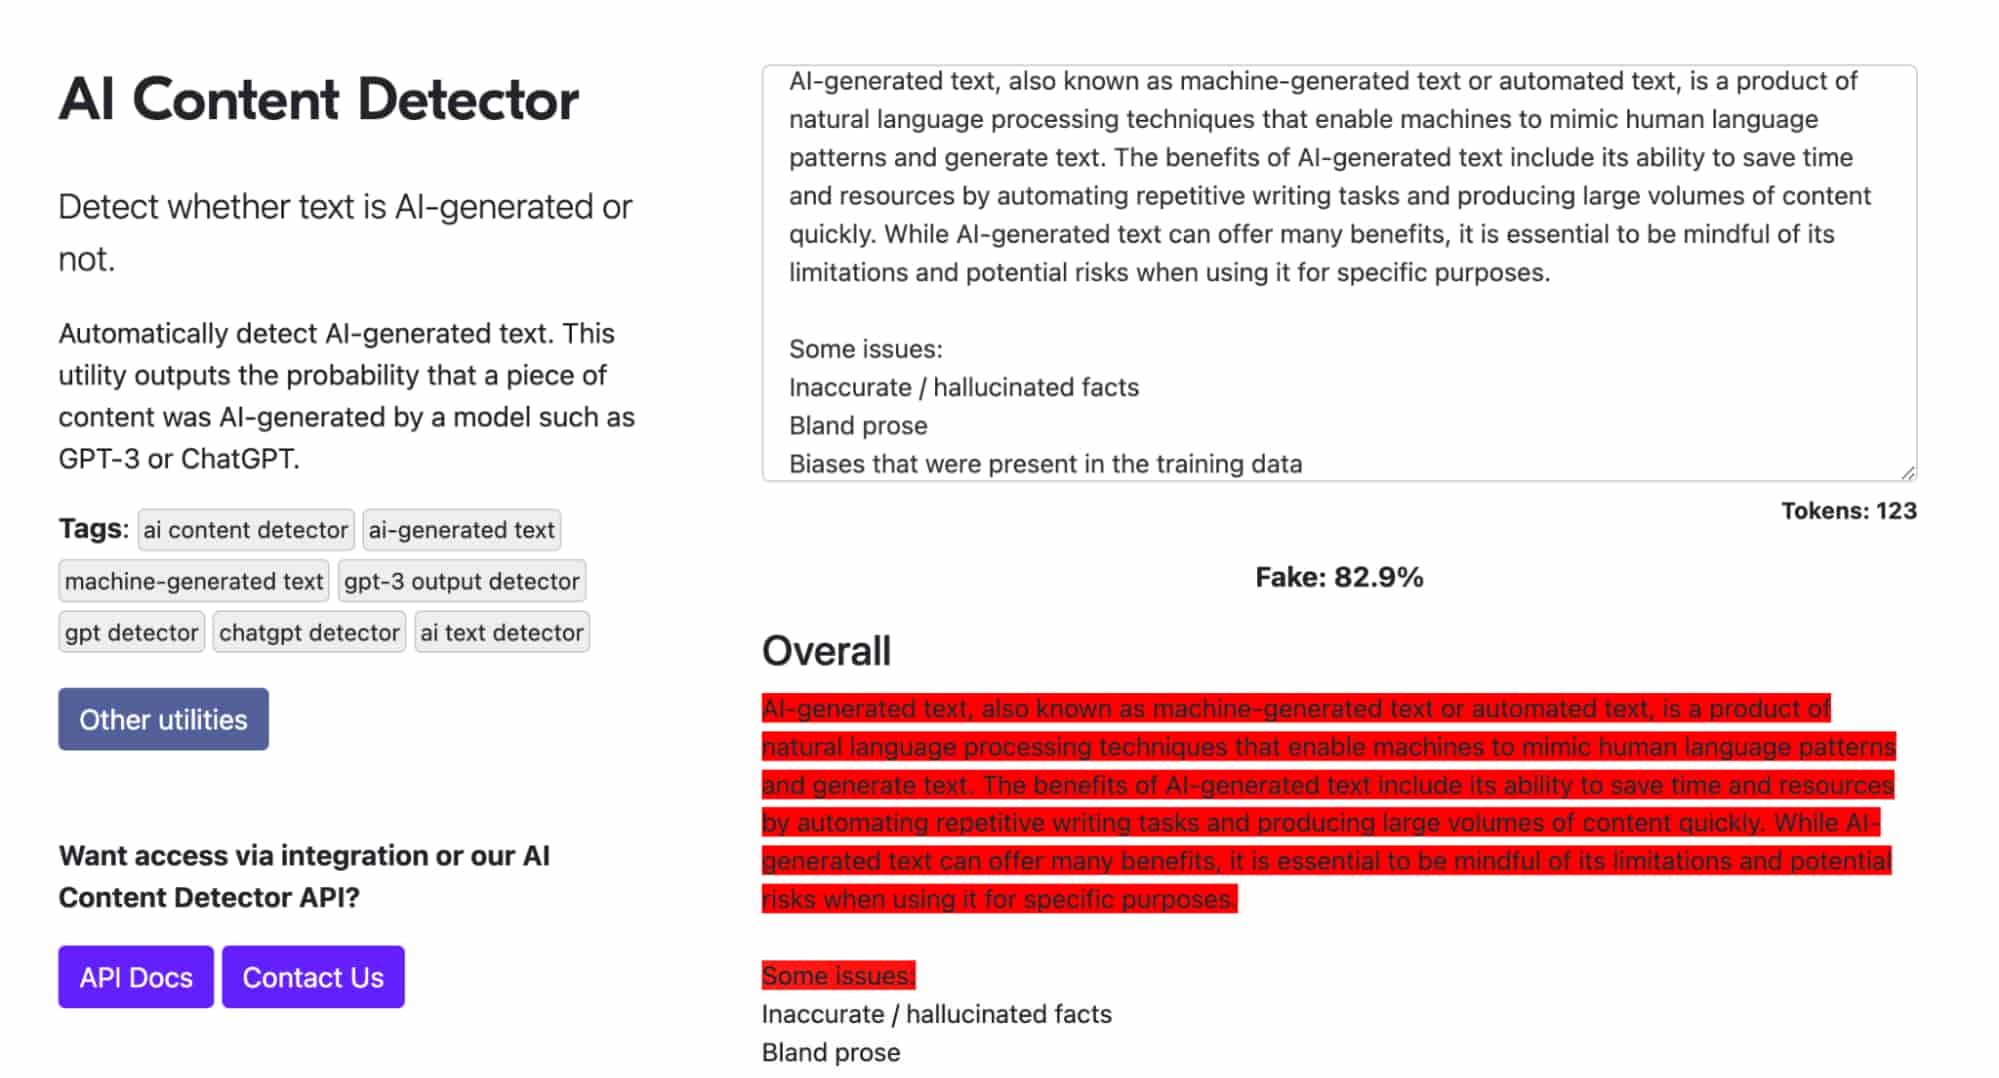Open the API Docs button

[136, 977]
